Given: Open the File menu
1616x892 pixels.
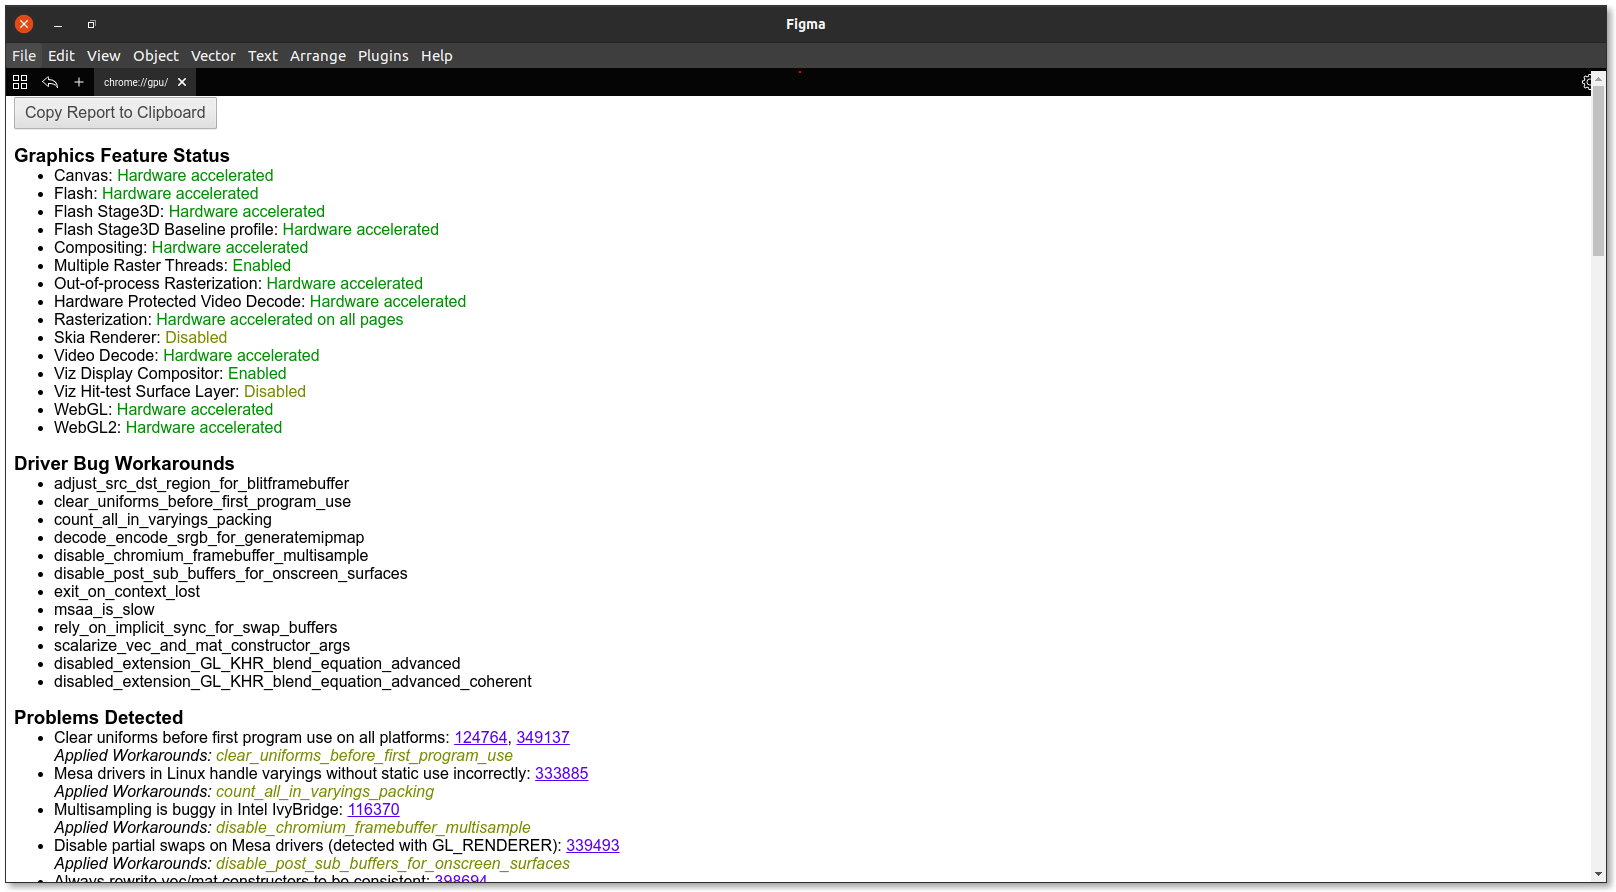Looking at the screenshot, I should click(x=24, y=56).
